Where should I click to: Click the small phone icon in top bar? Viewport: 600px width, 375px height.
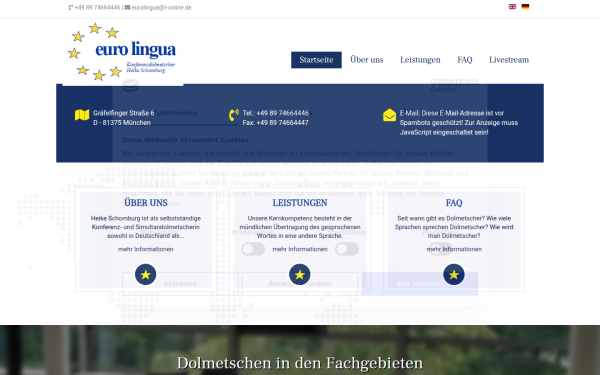point(71,8)
